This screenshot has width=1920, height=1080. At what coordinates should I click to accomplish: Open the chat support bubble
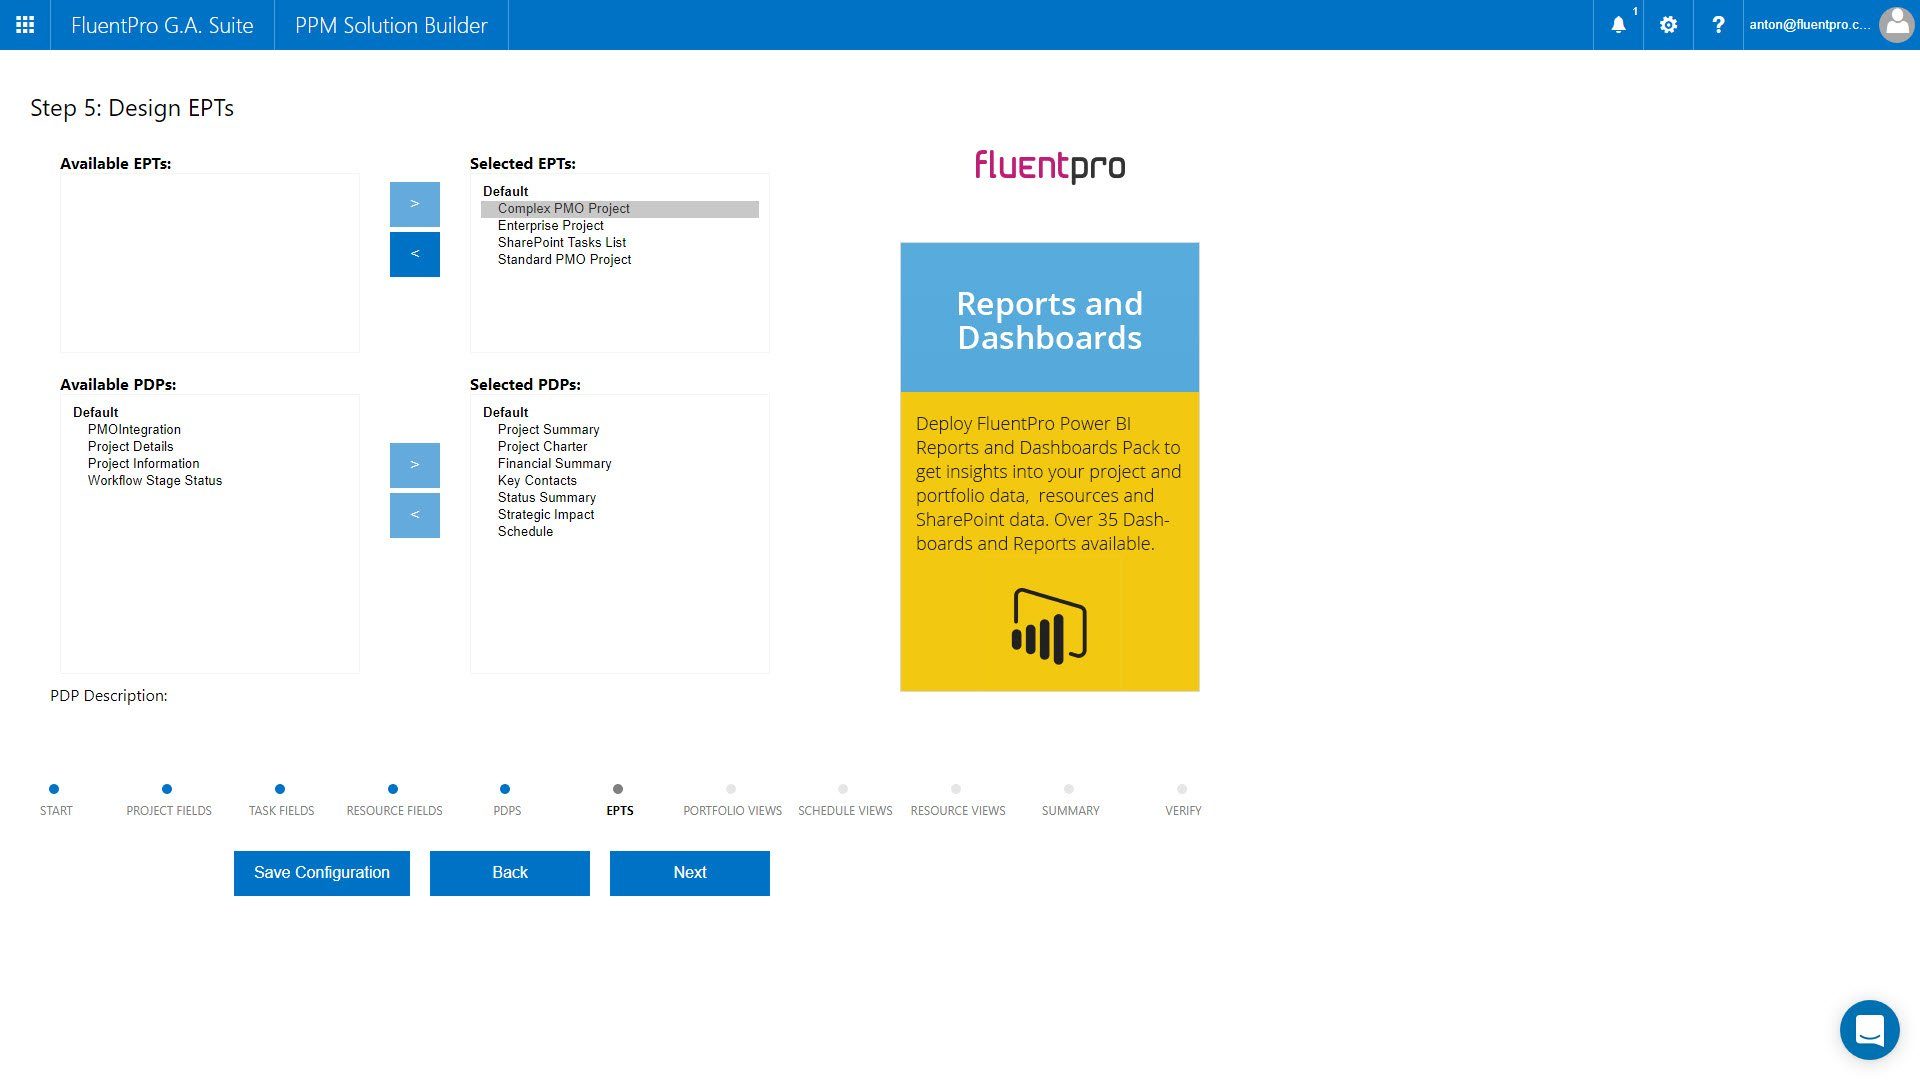(1869, 1030)
